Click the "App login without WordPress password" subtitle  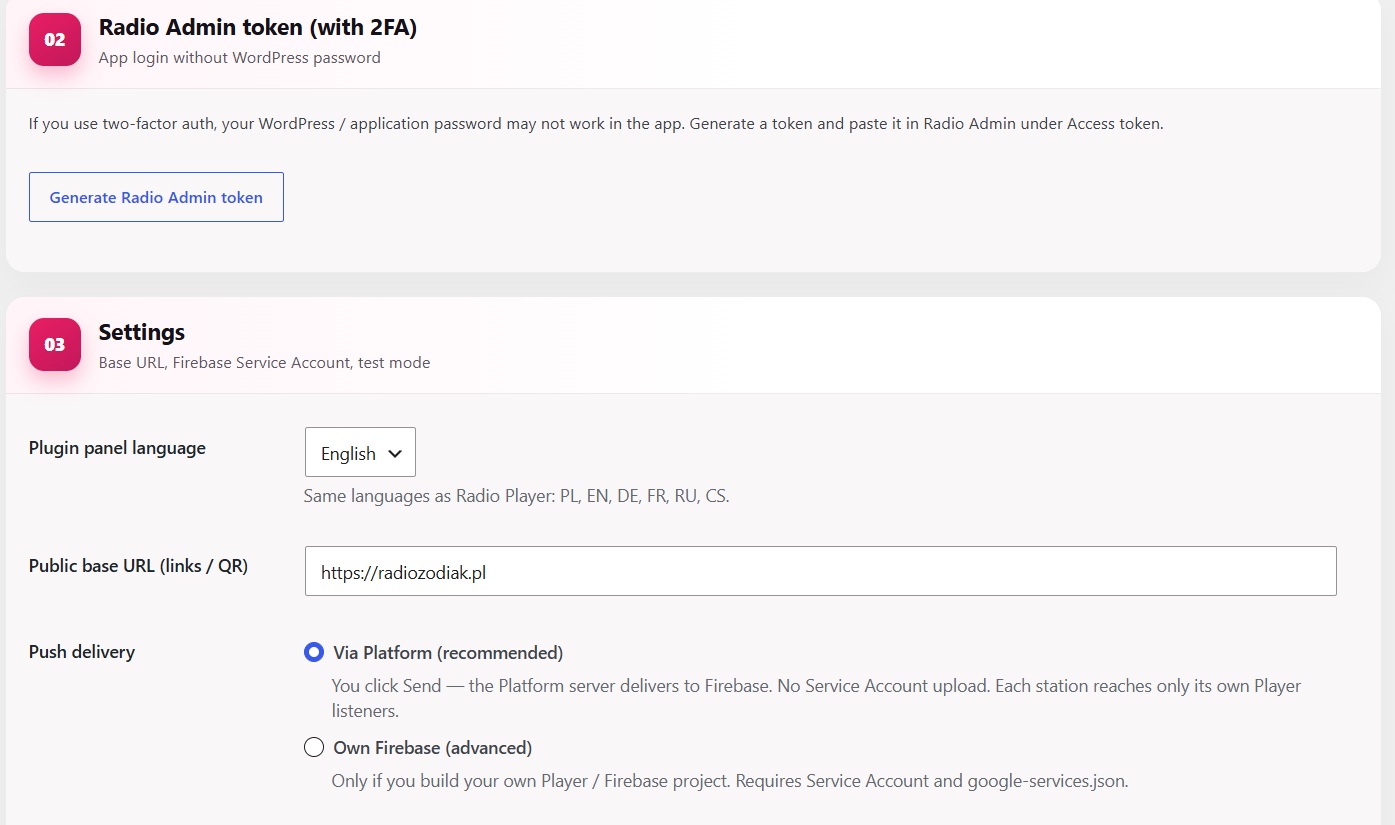tap(240, 58)
